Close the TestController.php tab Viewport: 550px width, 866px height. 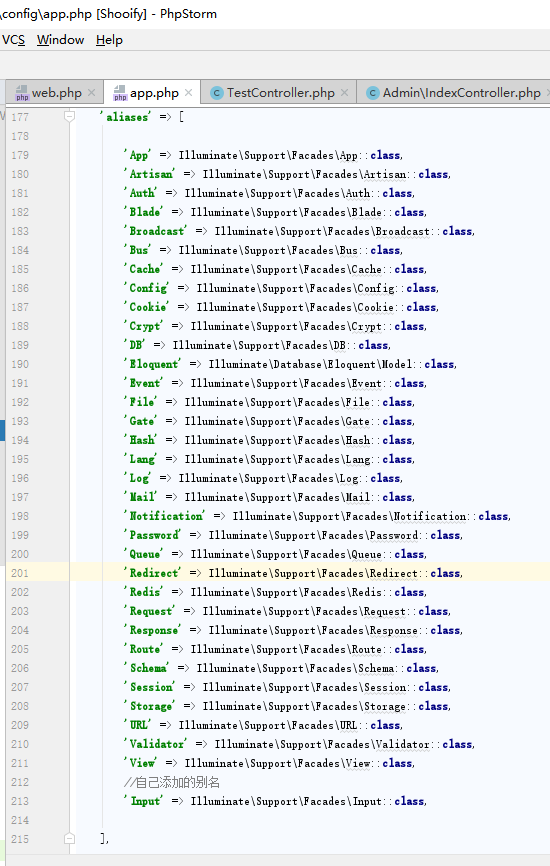click(x=345, y=93)
